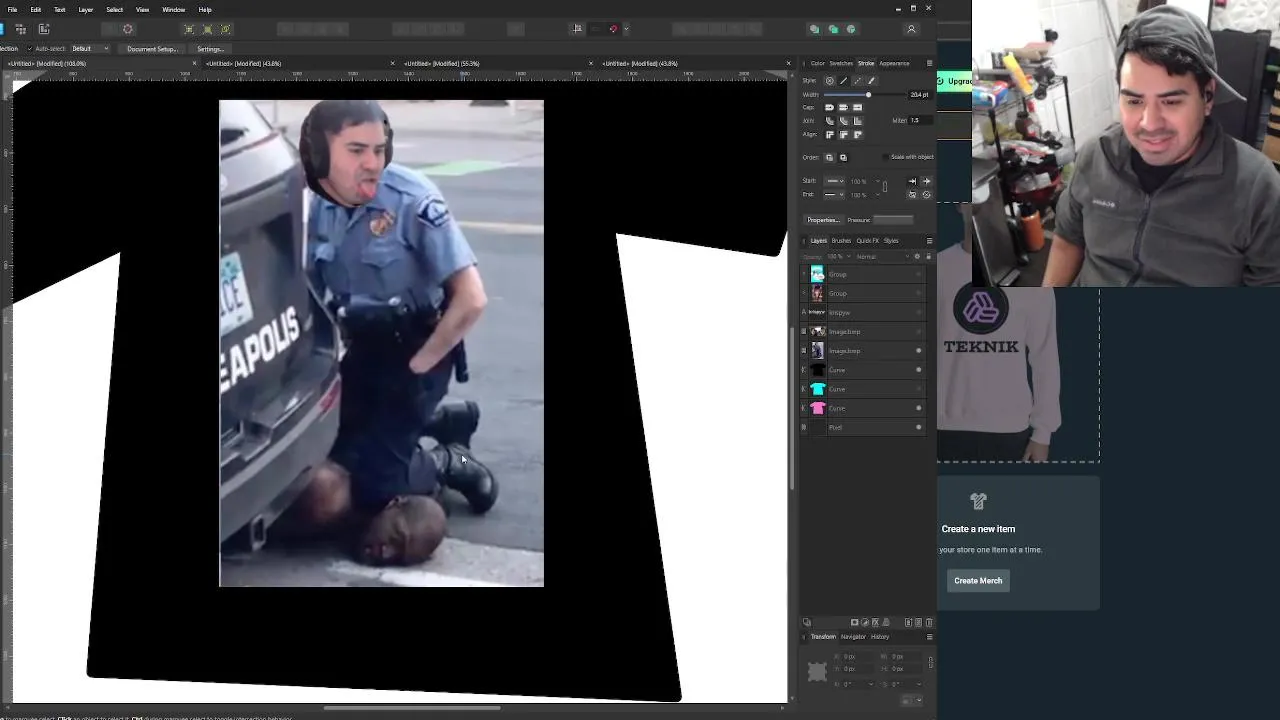The width and height of the screenshot is (1280, 720).
Task: Open the Start arrowhead dropdown
Action: coord(835,181)
